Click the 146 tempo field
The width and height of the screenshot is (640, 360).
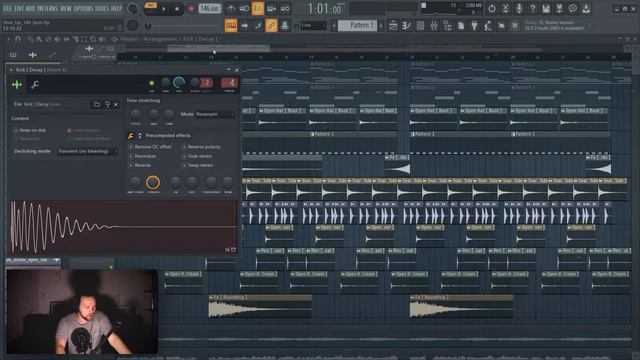pos(209,9)
